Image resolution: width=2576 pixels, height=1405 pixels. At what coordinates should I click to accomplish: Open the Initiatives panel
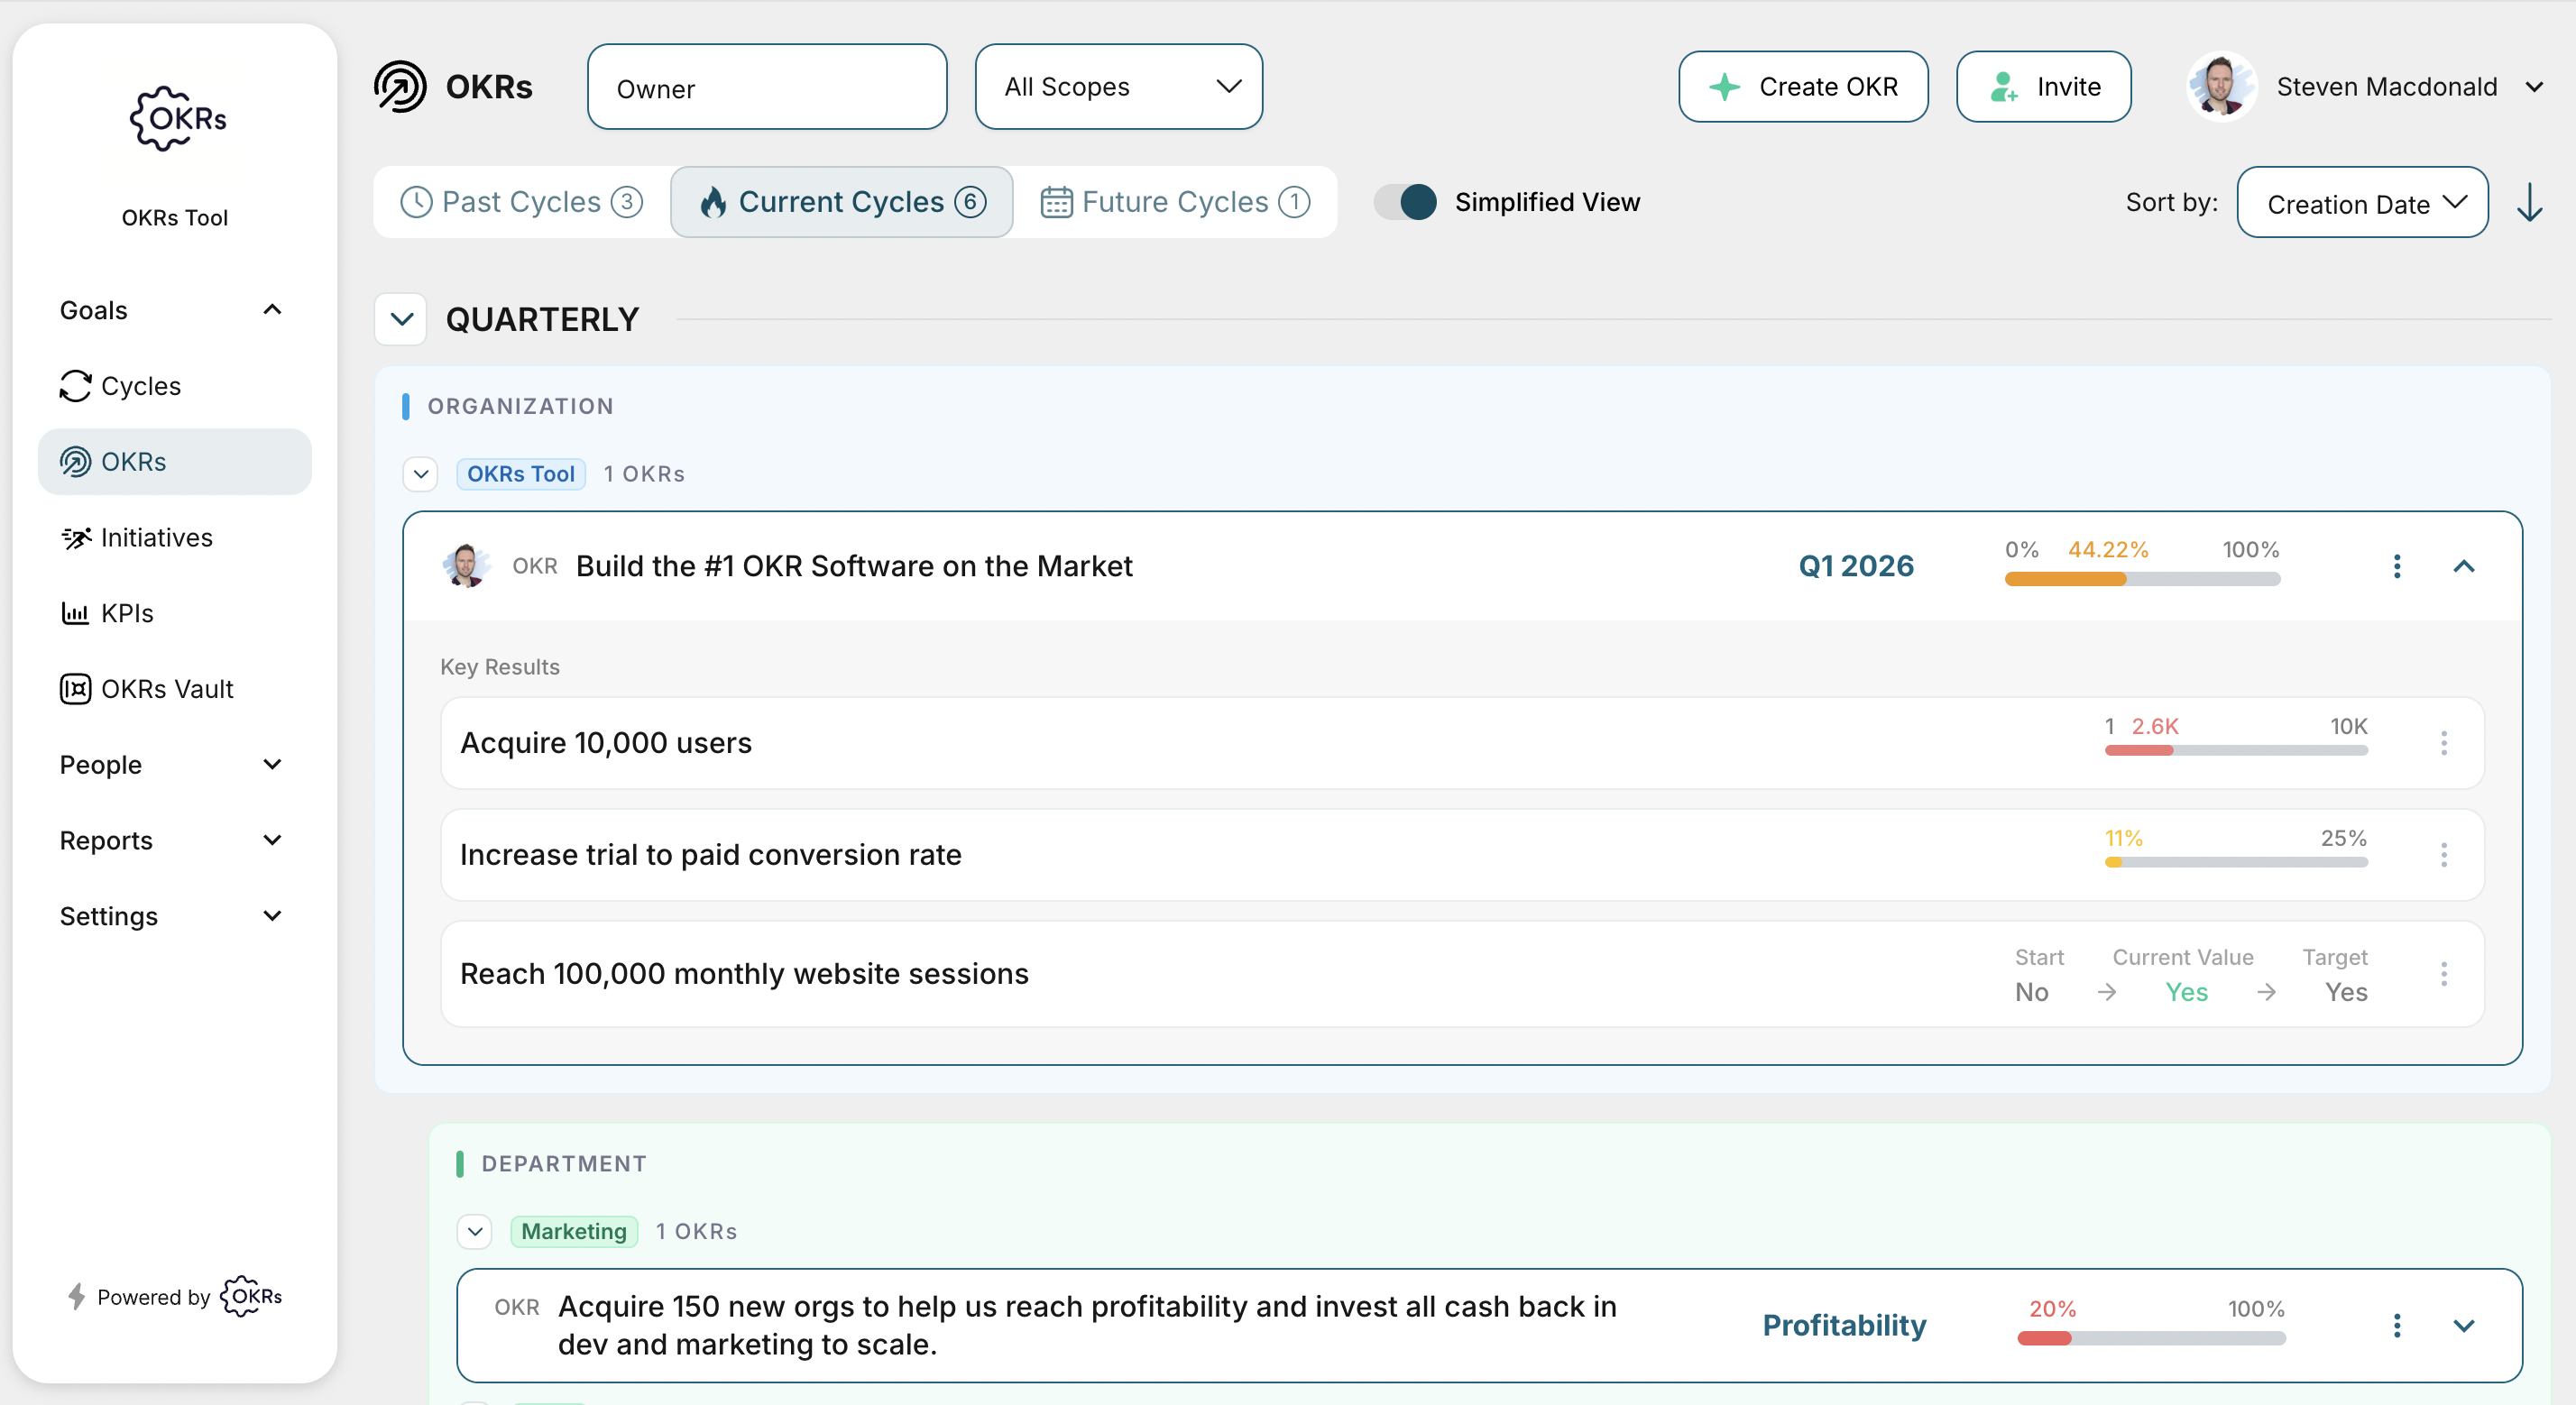(156, 537)
